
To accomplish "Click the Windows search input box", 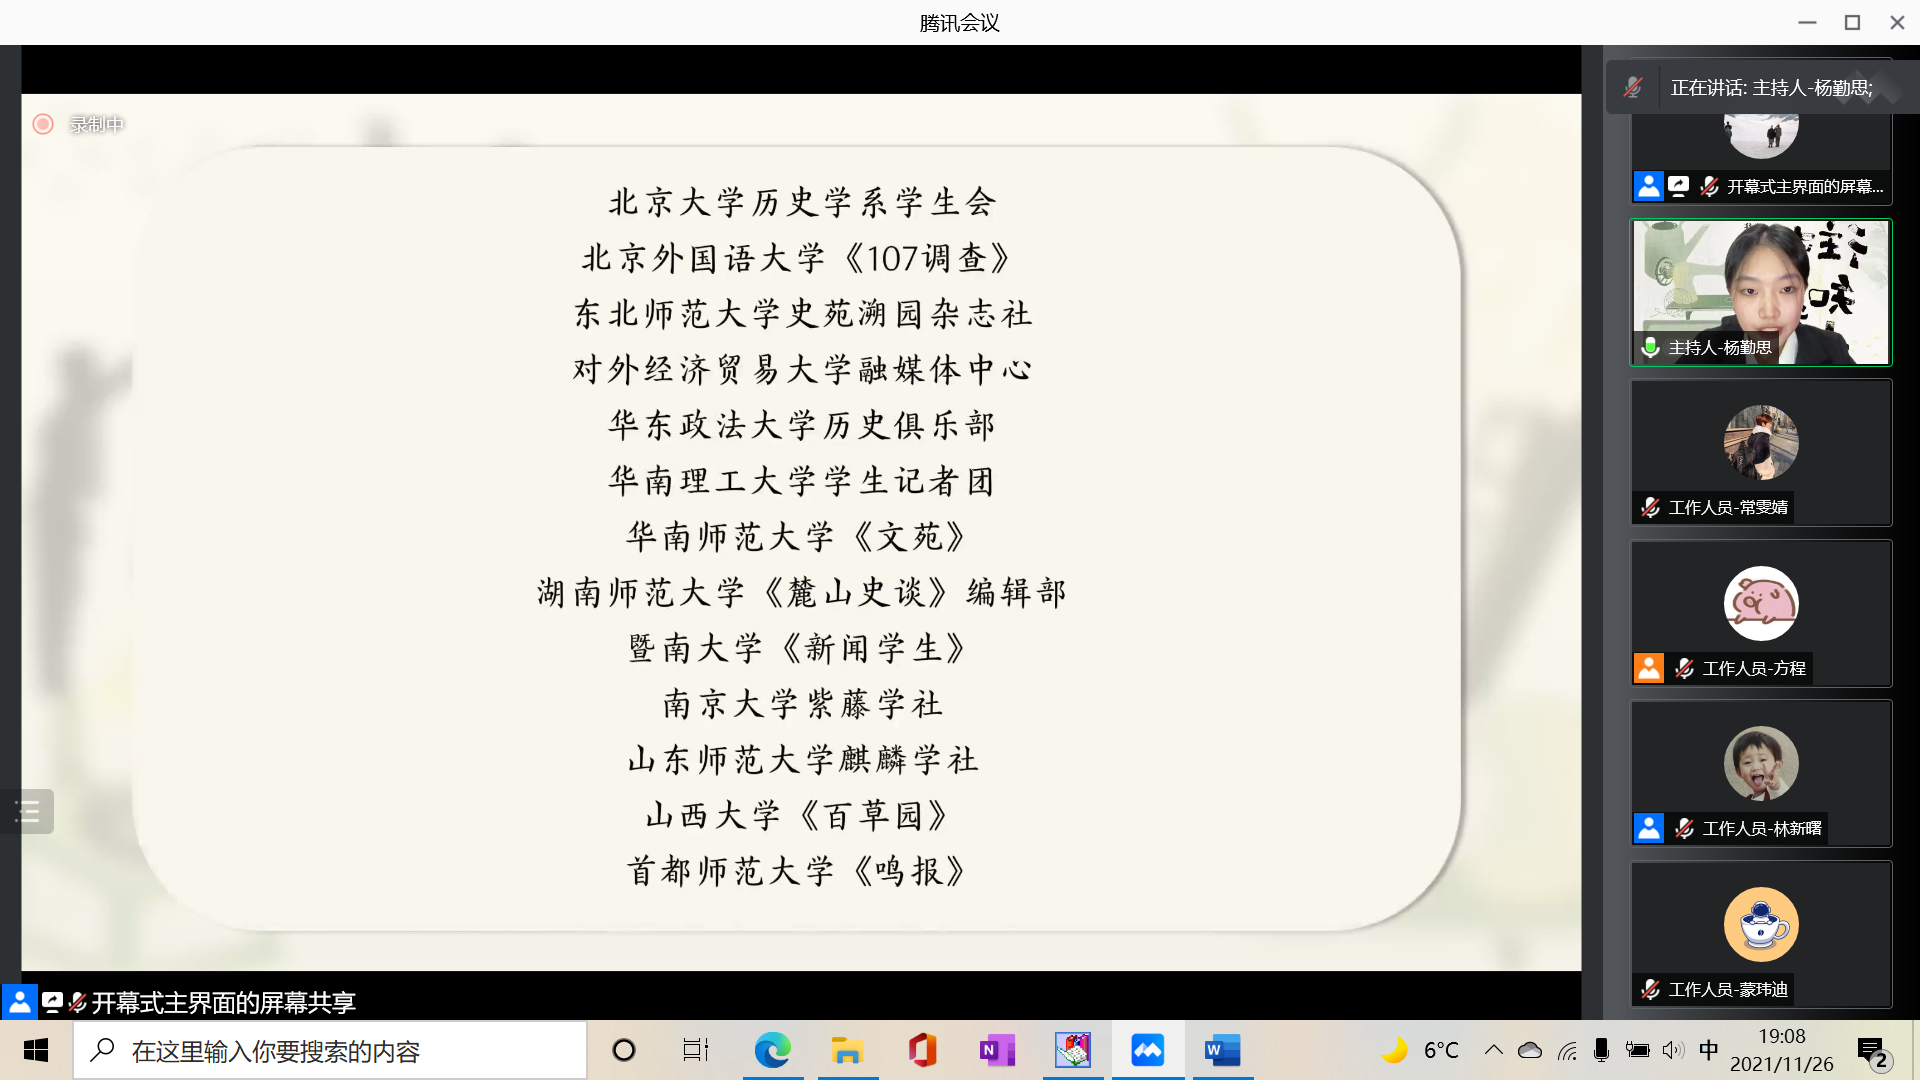I will click(x=330, y=1050).
